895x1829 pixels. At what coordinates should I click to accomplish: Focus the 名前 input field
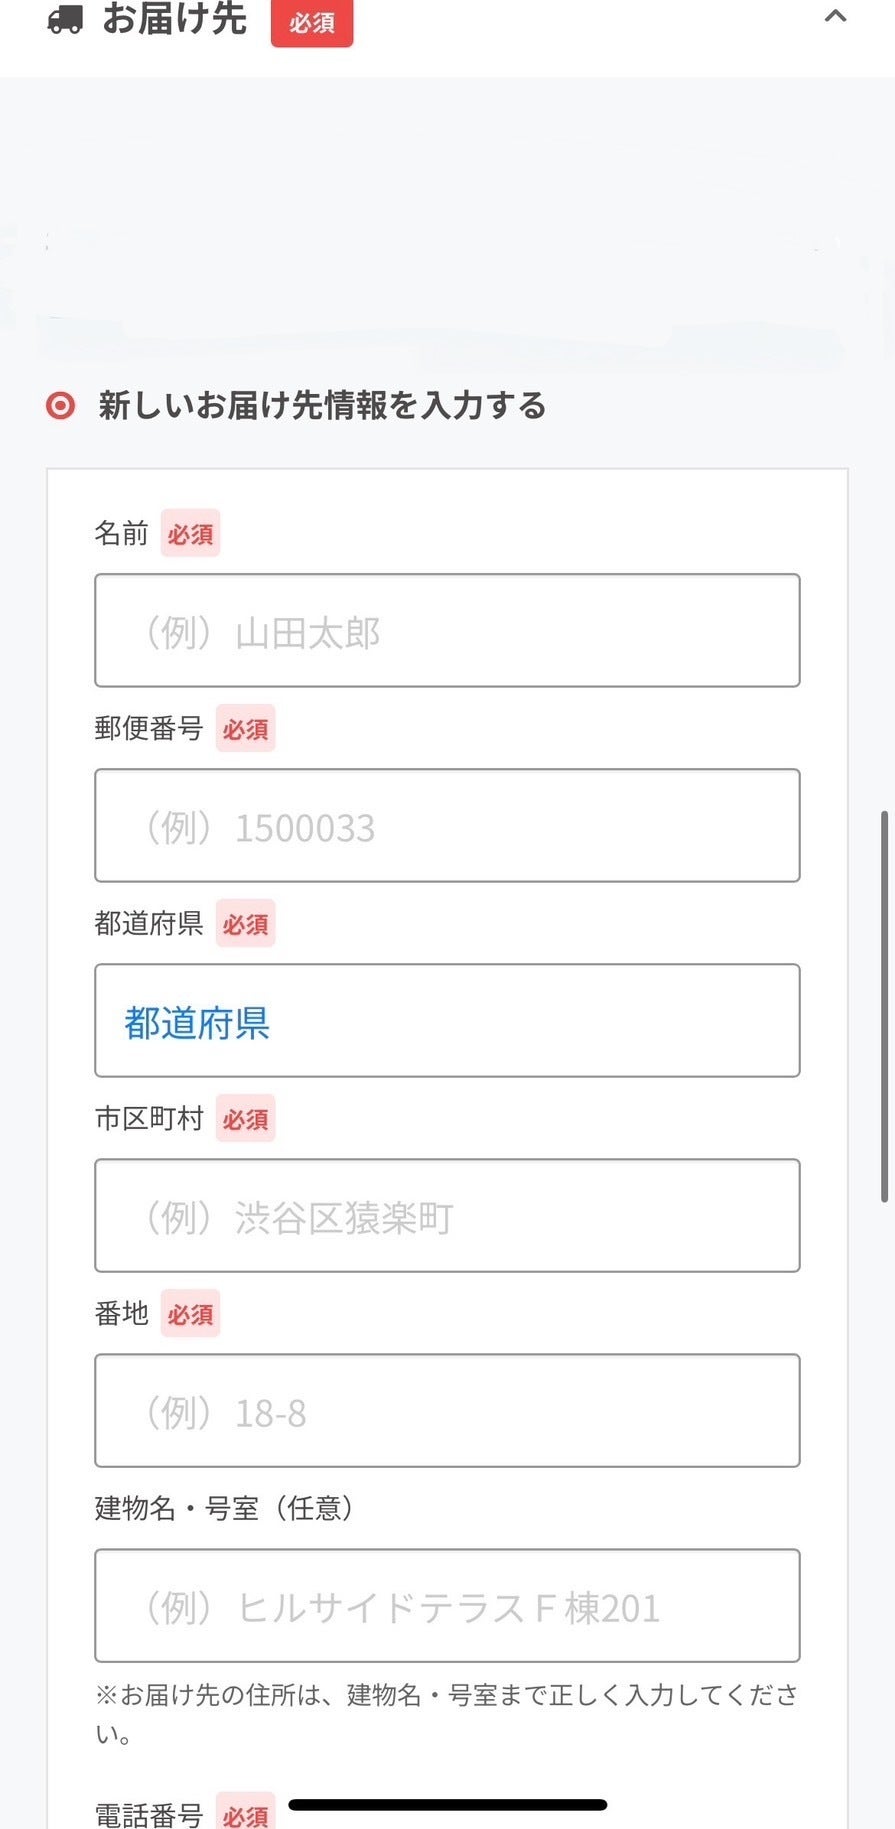[447, 630]
